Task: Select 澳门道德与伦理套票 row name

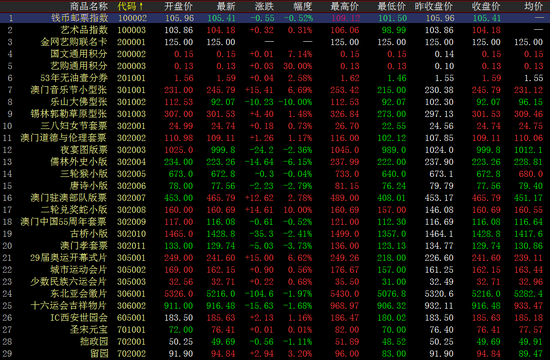Action: [64, 138]
